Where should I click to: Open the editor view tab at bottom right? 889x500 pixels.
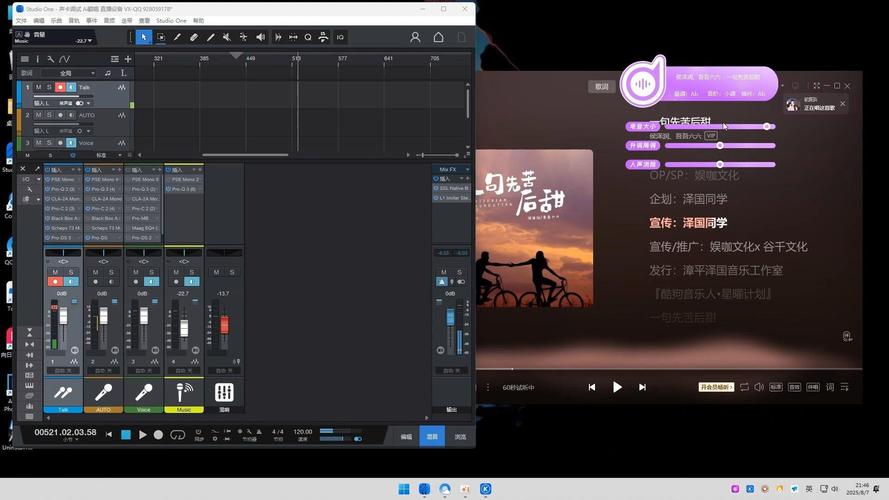(x=407, y=437)
